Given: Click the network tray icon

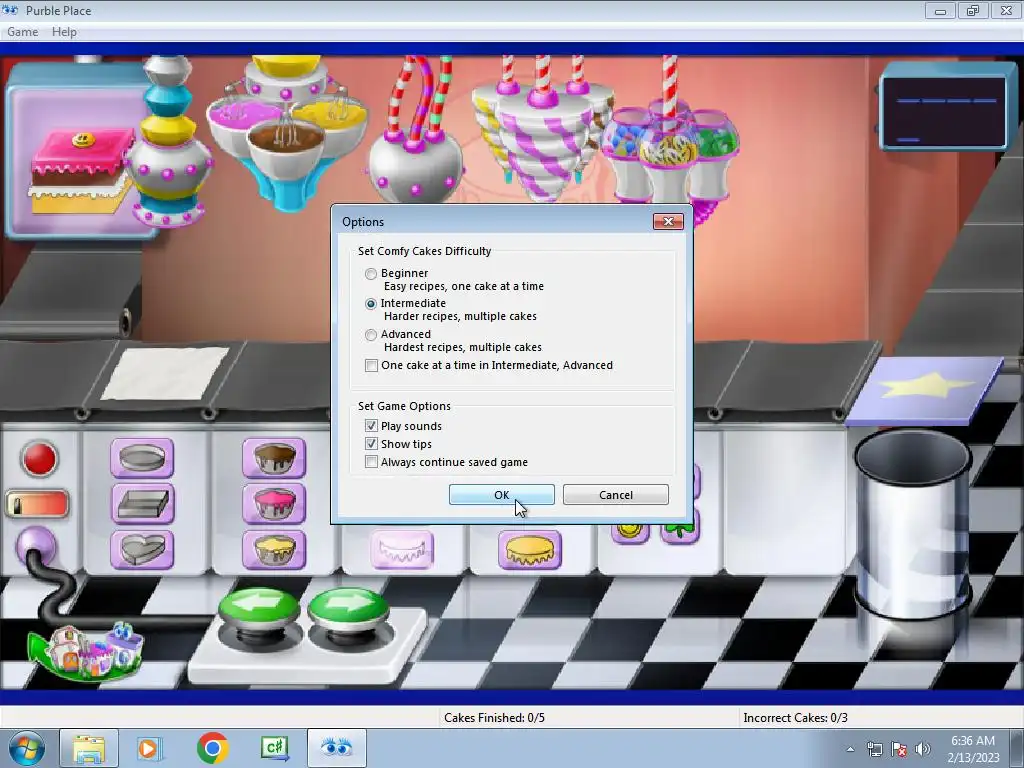Looking at the screenshot, I should (874, 749).
